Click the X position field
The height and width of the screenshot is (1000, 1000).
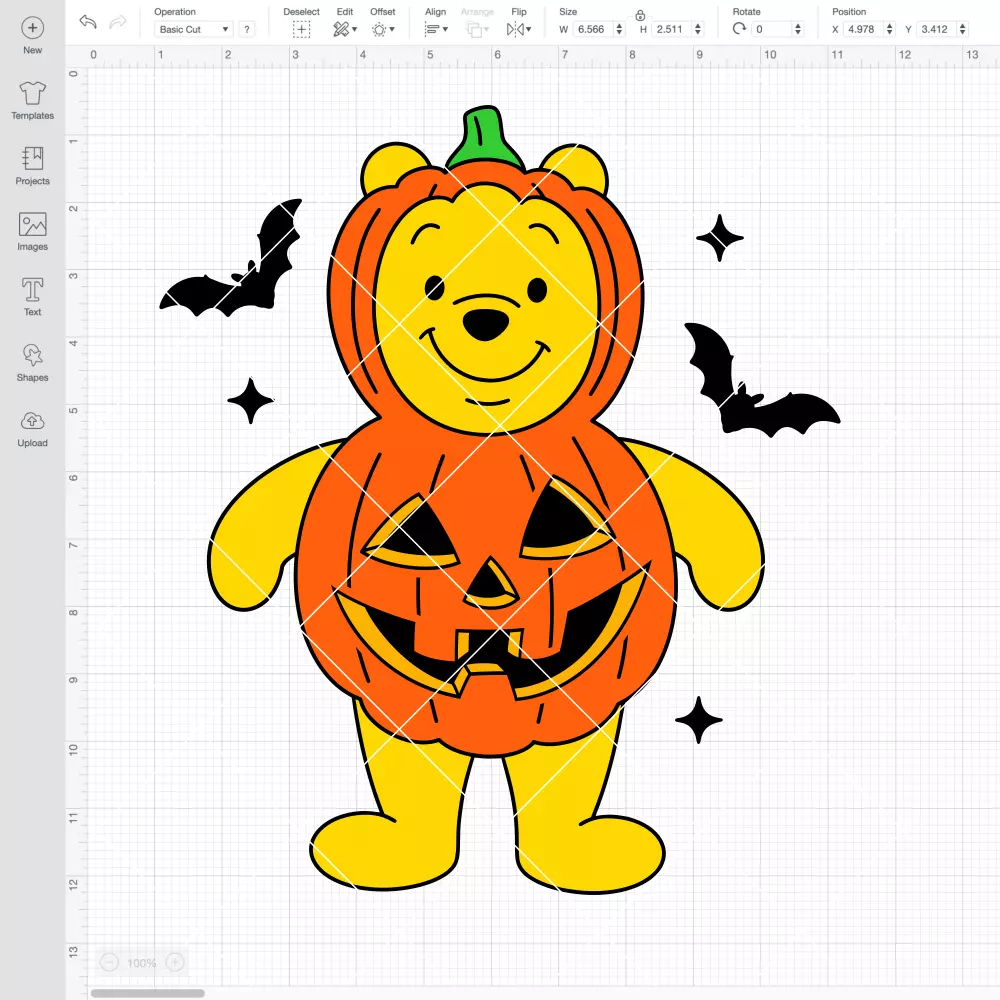click(863, 29)
